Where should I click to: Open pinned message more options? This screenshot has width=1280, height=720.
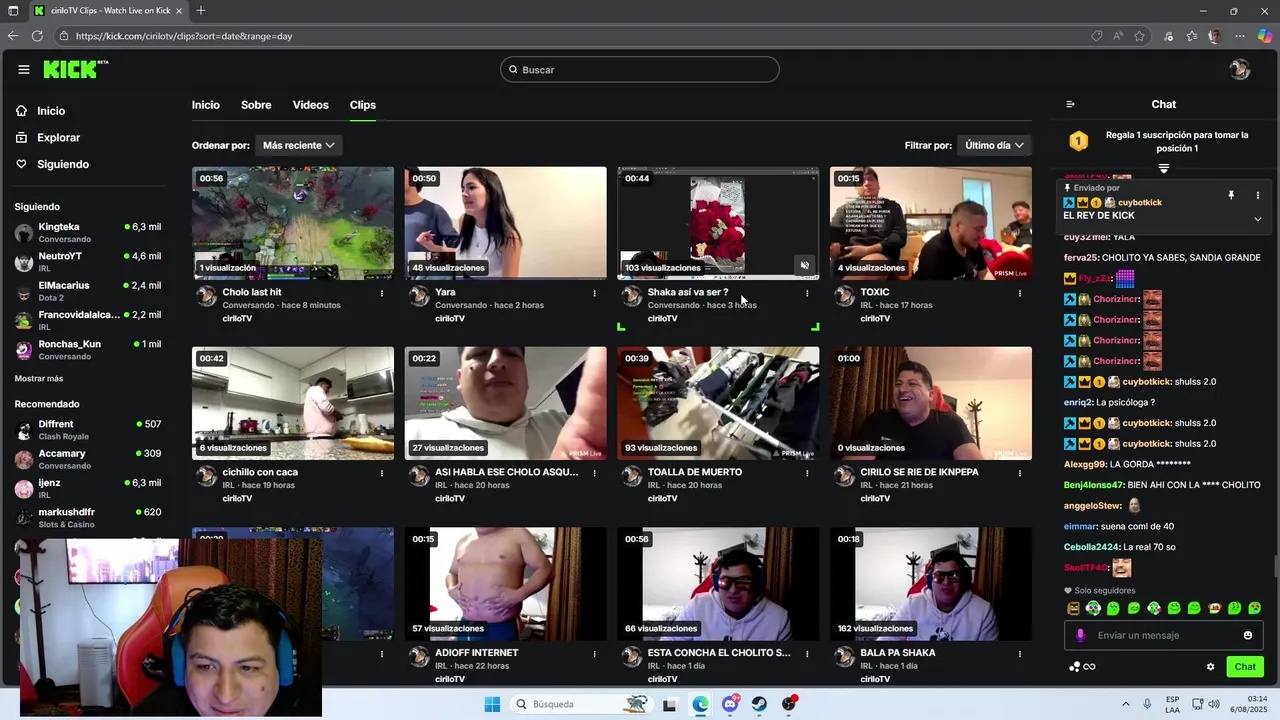click(1257, 195)
